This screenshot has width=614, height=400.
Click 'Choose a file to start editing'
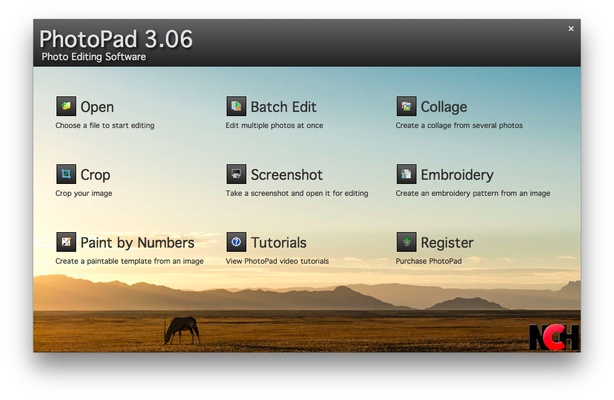click(105, 125)
